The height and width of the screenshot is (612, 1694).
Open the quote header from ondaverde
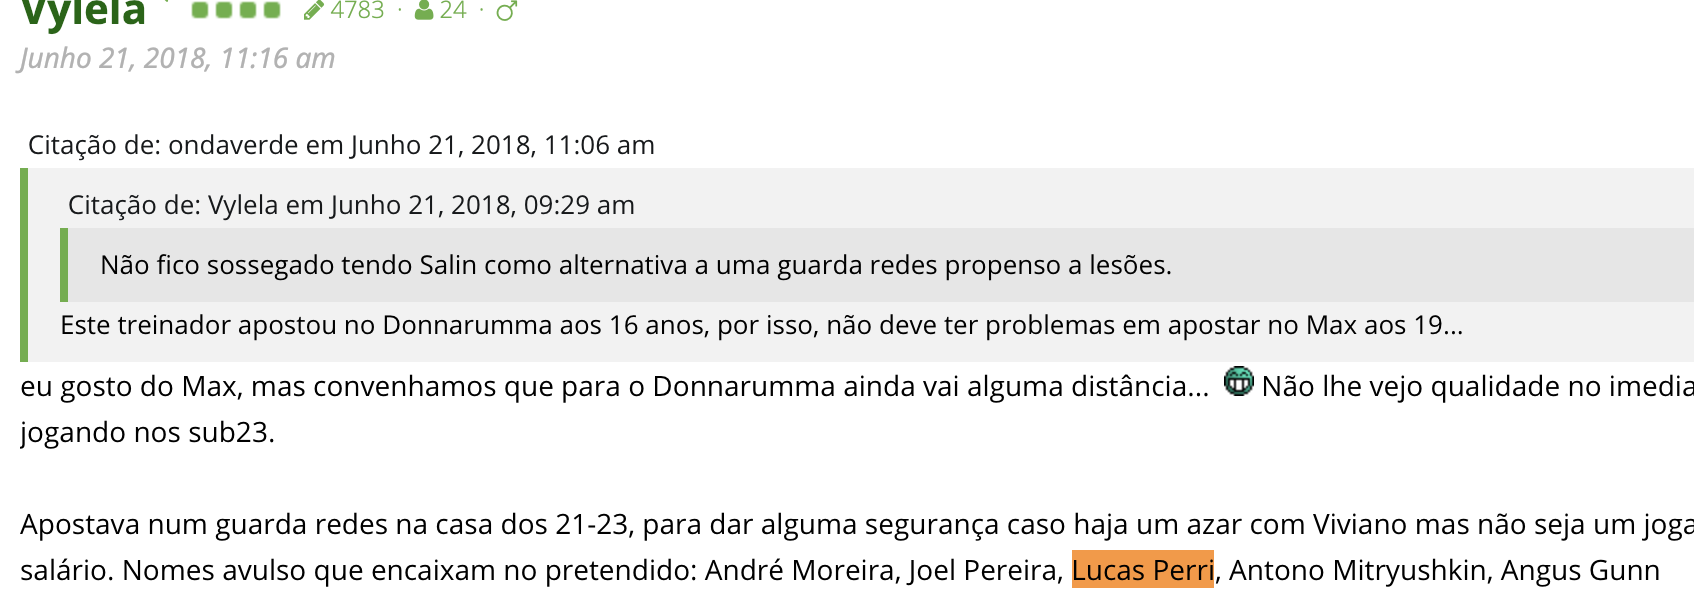[341, 145]
